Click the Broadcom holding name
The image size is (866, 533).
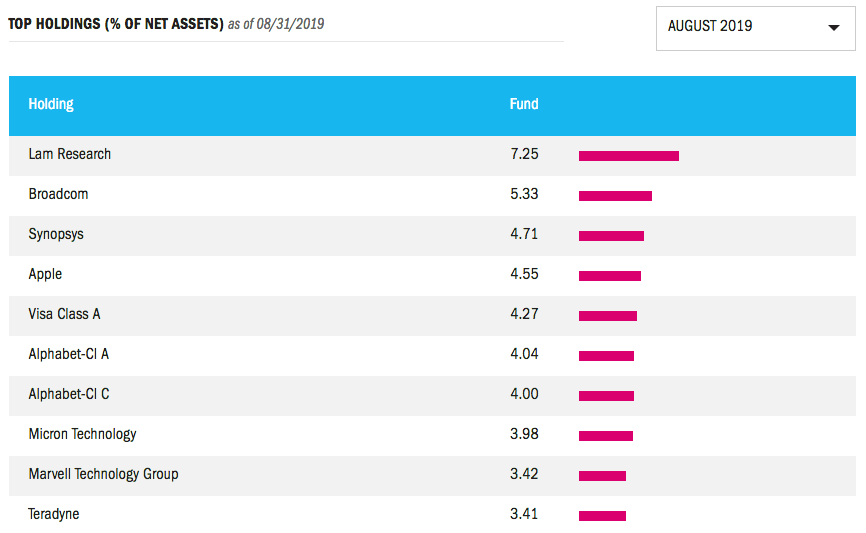click(x=58, y=194)
